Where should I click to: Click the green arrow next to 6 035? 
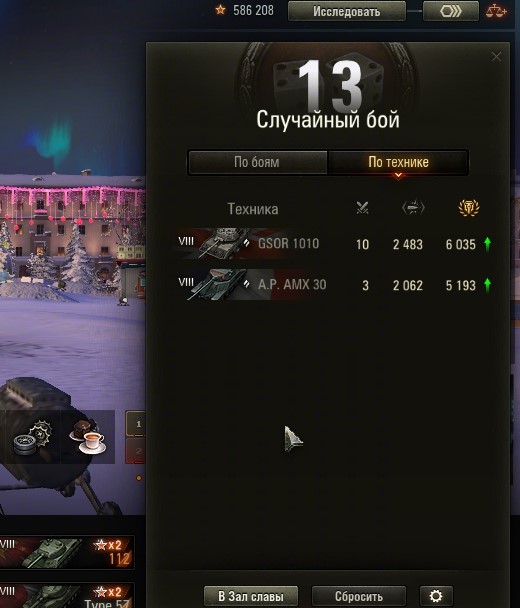(487, 244)
